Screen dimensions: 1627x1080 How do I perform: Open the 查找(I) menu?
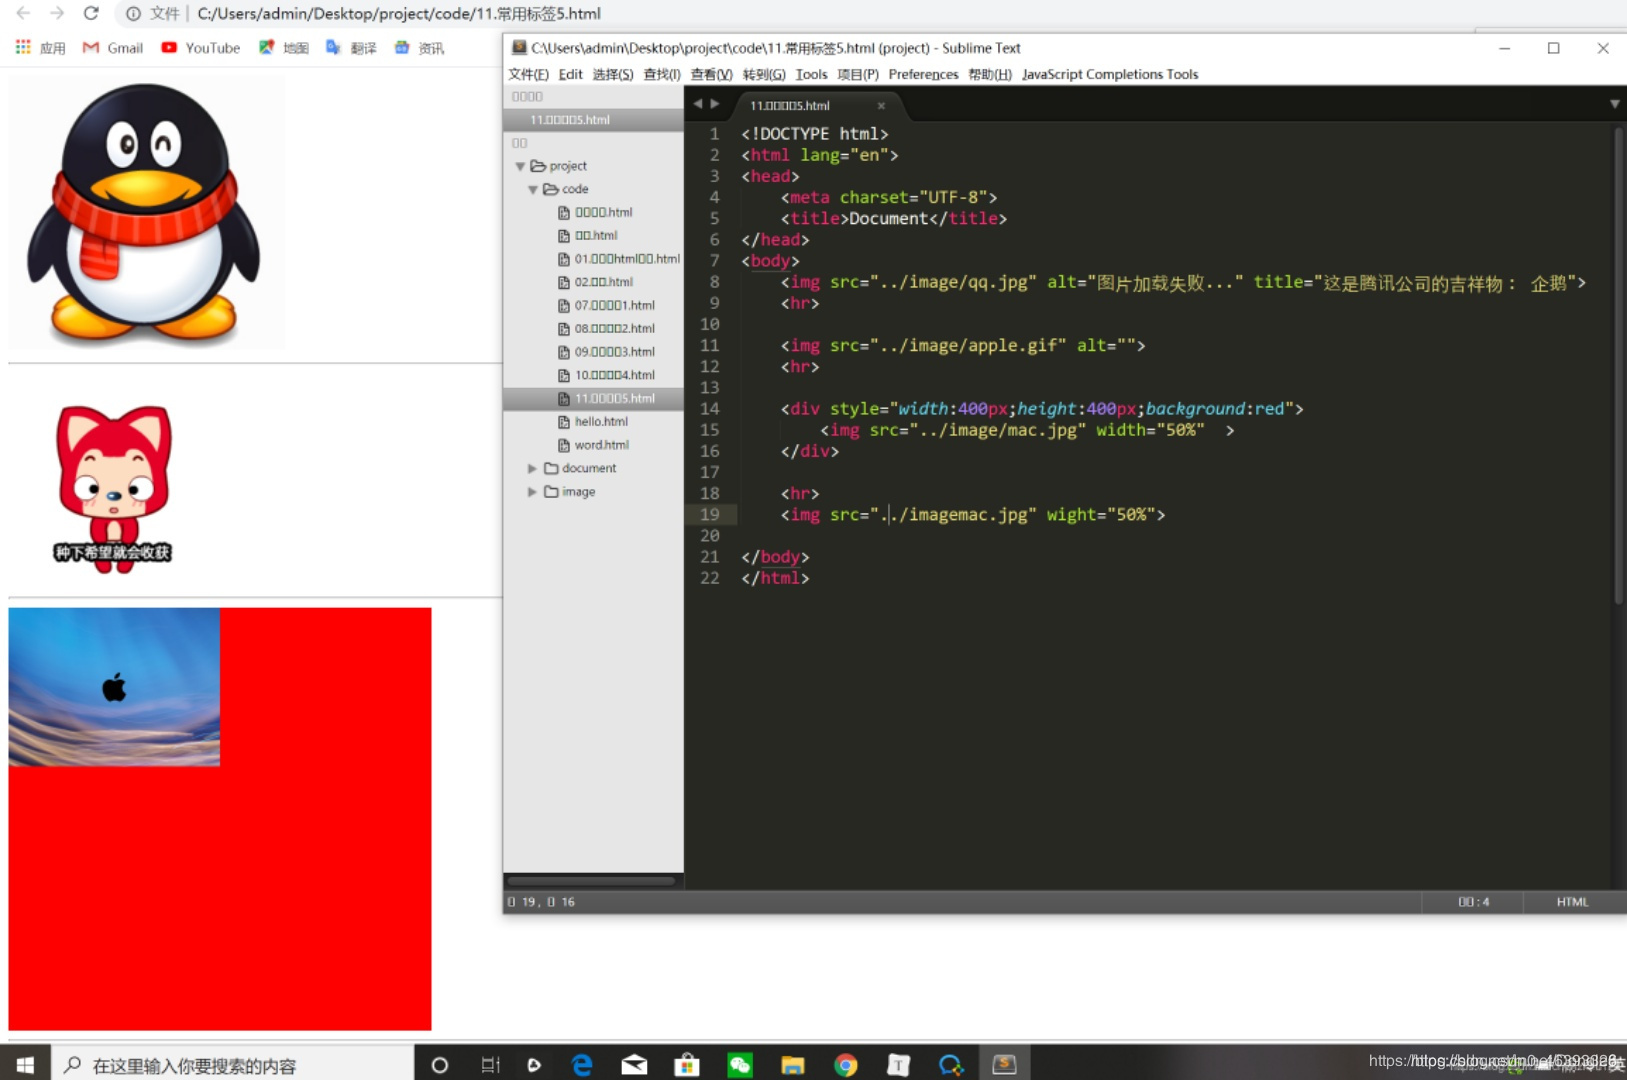pos(662,74)
